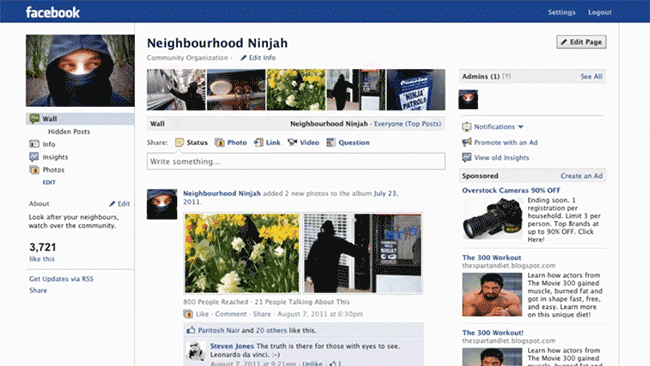Click the Logout link
Screen dimensions: 650x366
[599, 12]
